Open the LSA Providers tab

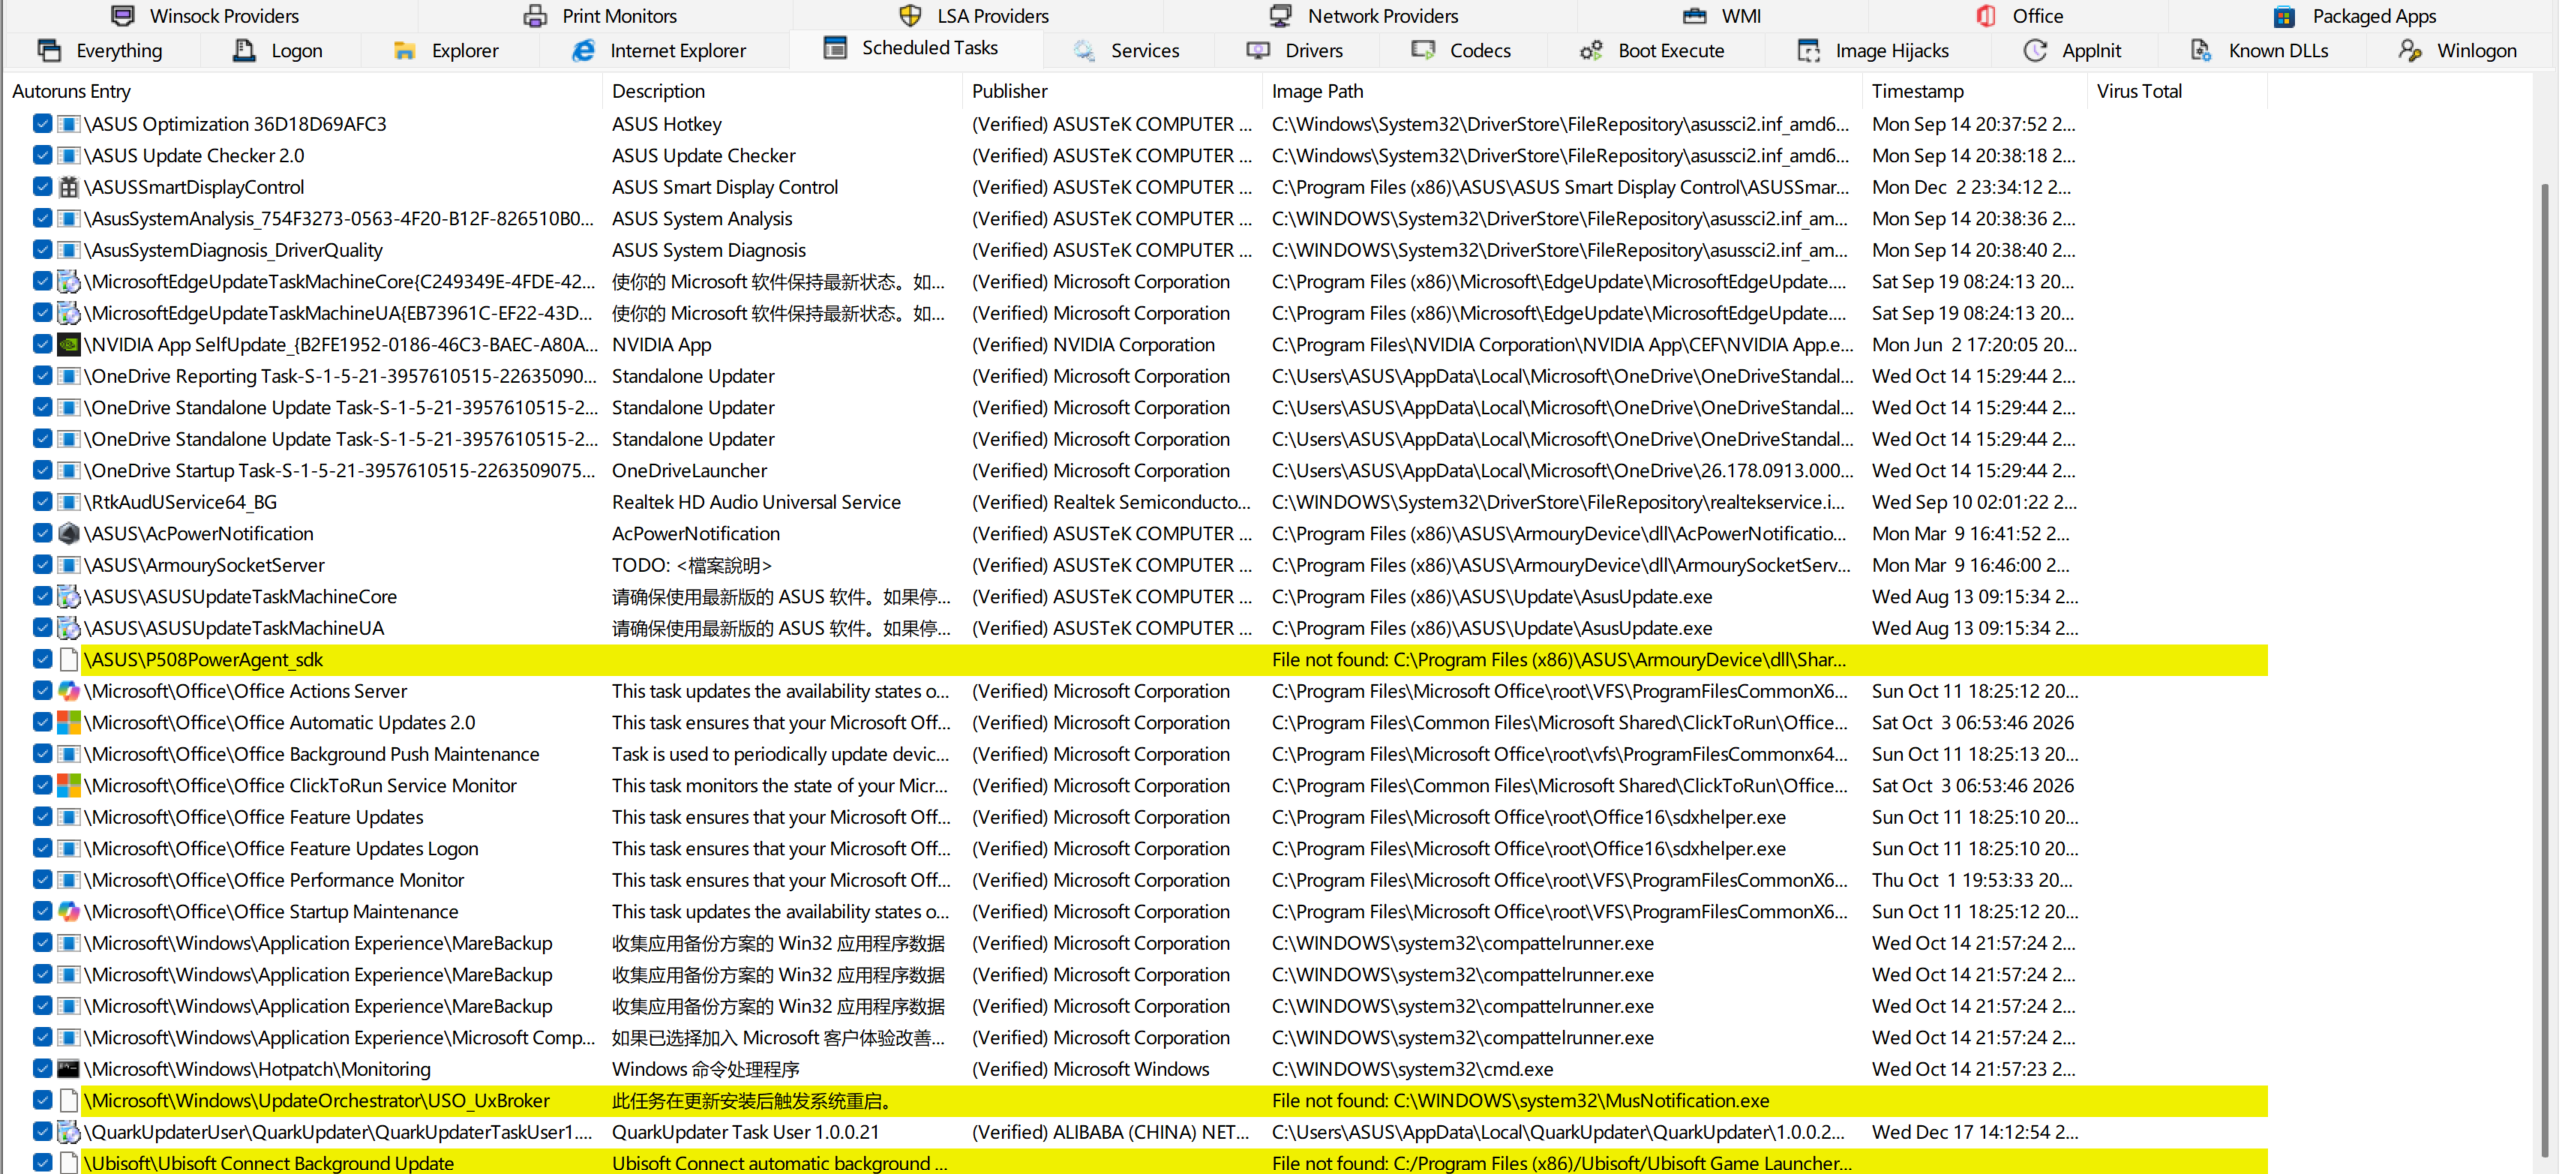(x=974, y=16)
